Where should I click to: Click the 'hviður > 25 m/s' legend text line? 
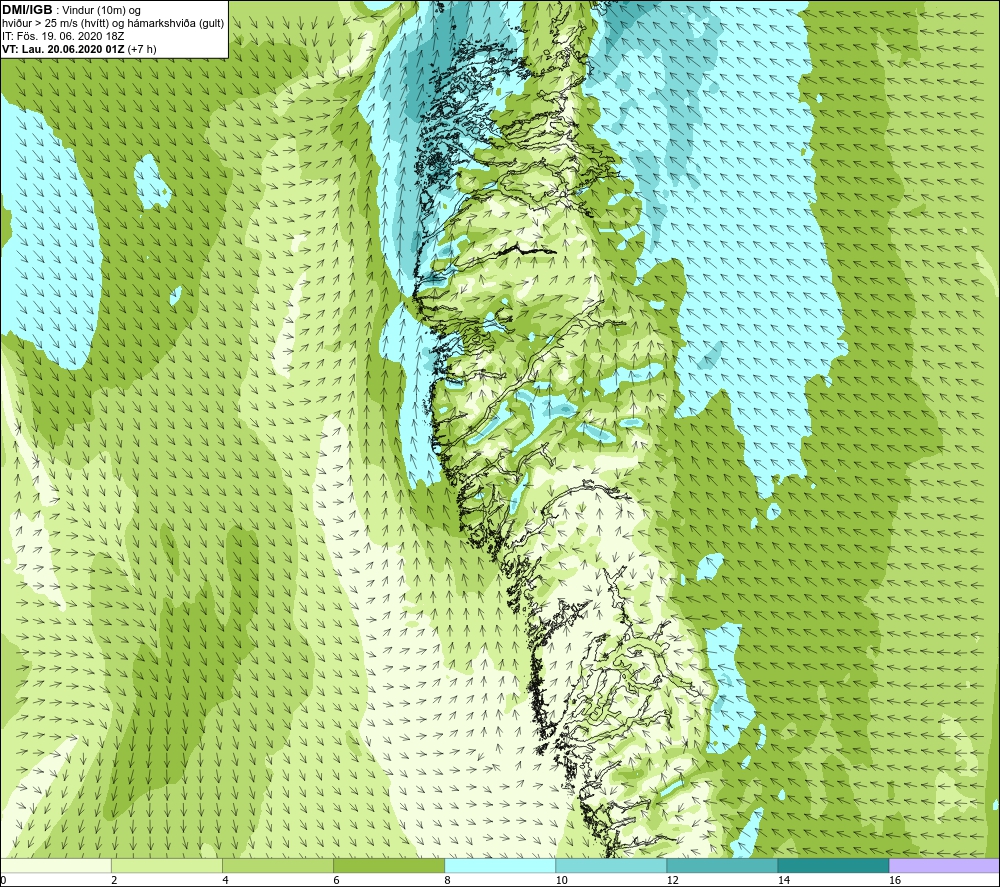[113, 24]
